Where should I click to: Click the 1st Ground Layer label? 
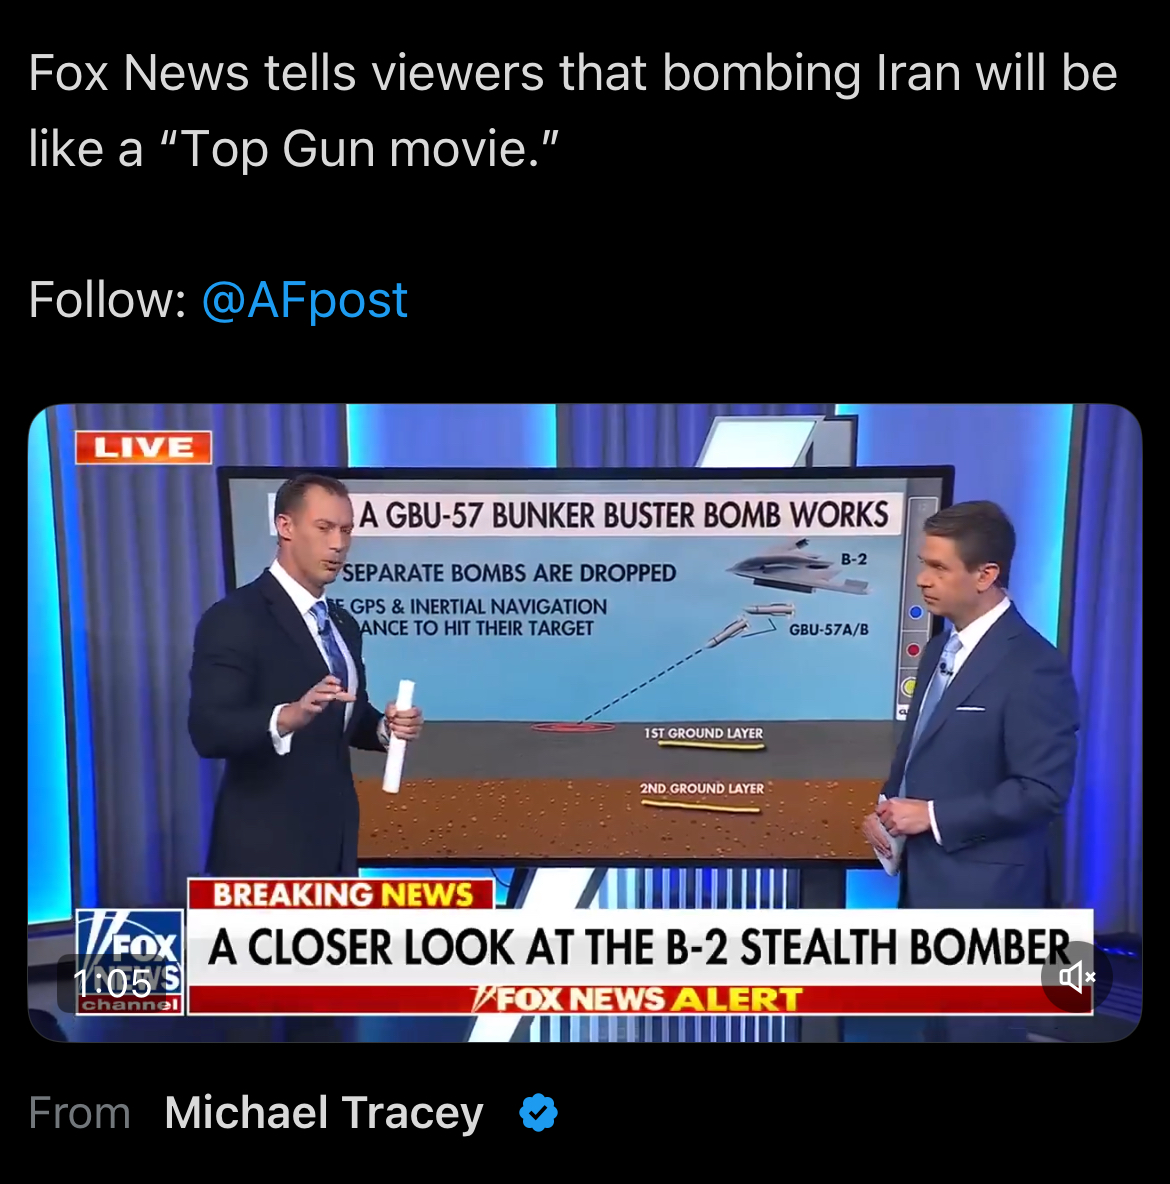[x=703, y=733]
